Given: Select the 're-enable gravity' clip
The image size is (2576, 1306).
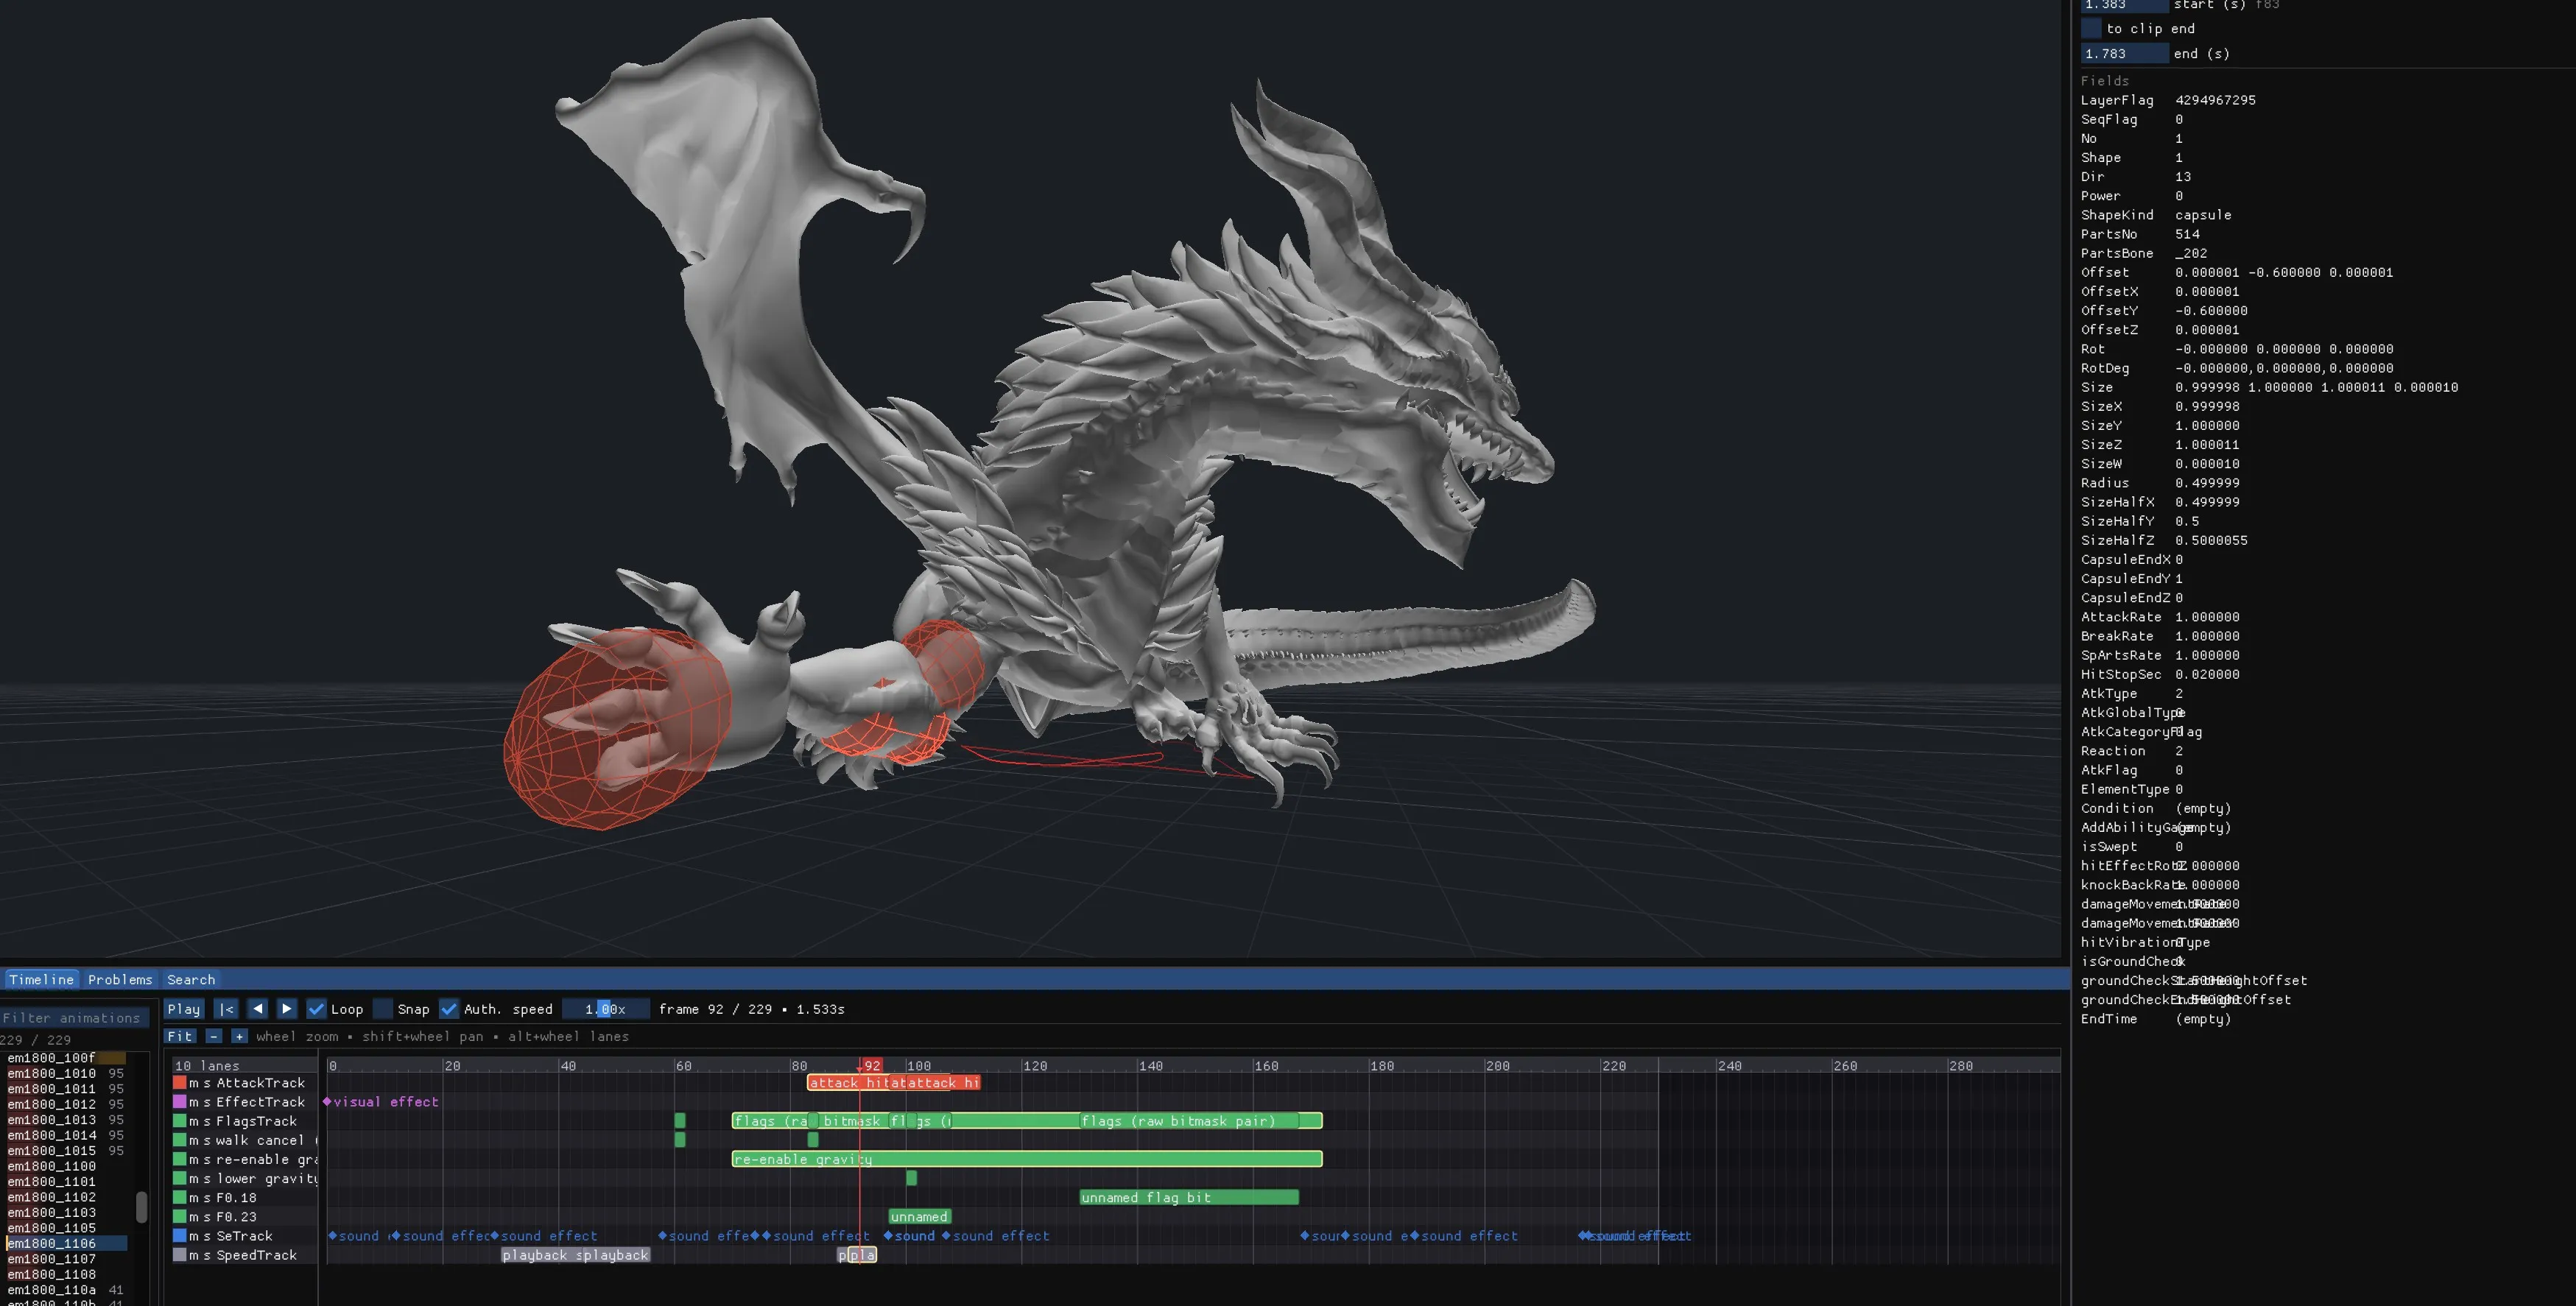Looking at the screenshot, I should (1027, 1159).
